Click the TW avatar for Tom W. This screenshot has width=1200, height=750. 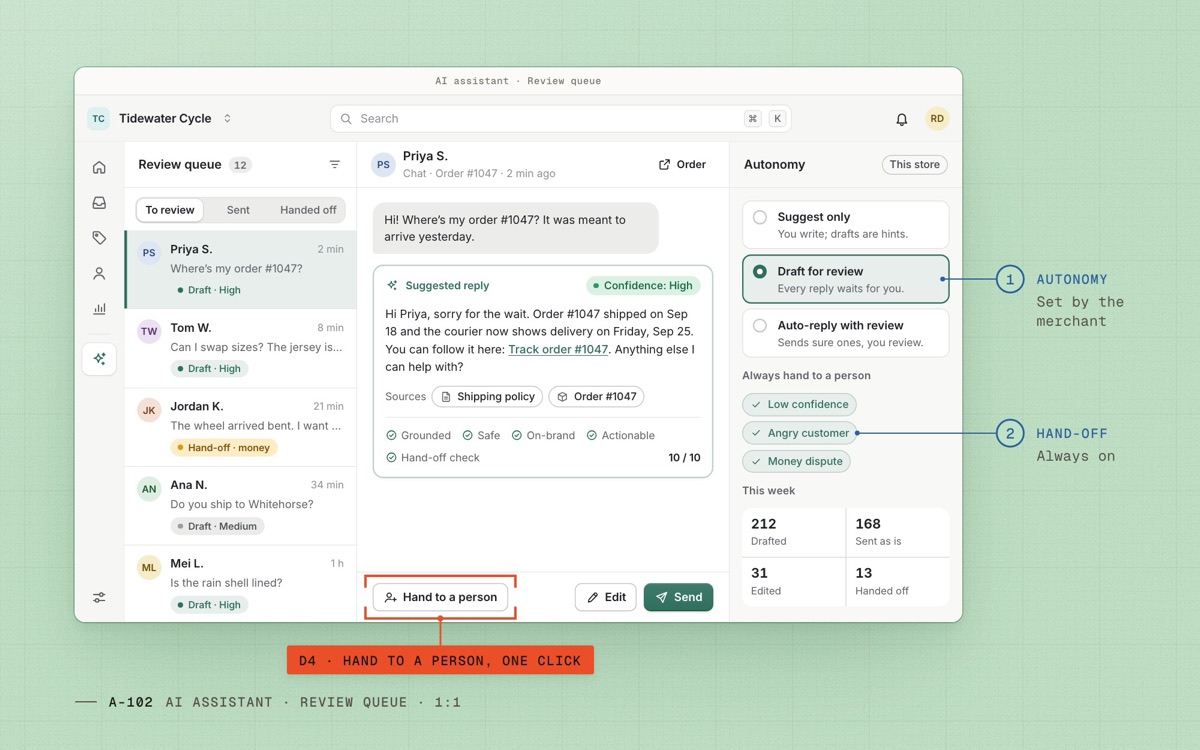click(149, 331)
